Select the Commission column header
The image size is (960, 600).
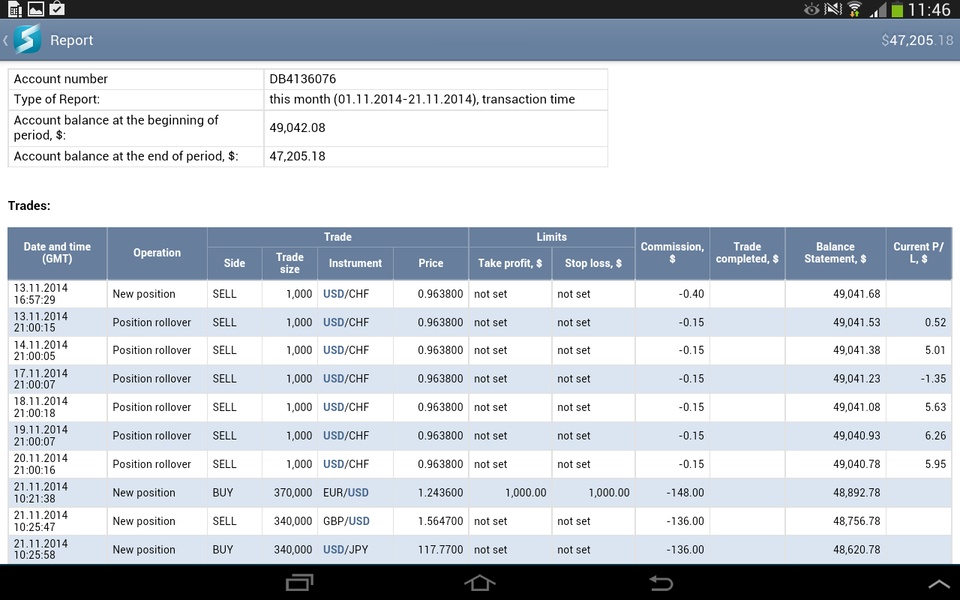[672, 253]
